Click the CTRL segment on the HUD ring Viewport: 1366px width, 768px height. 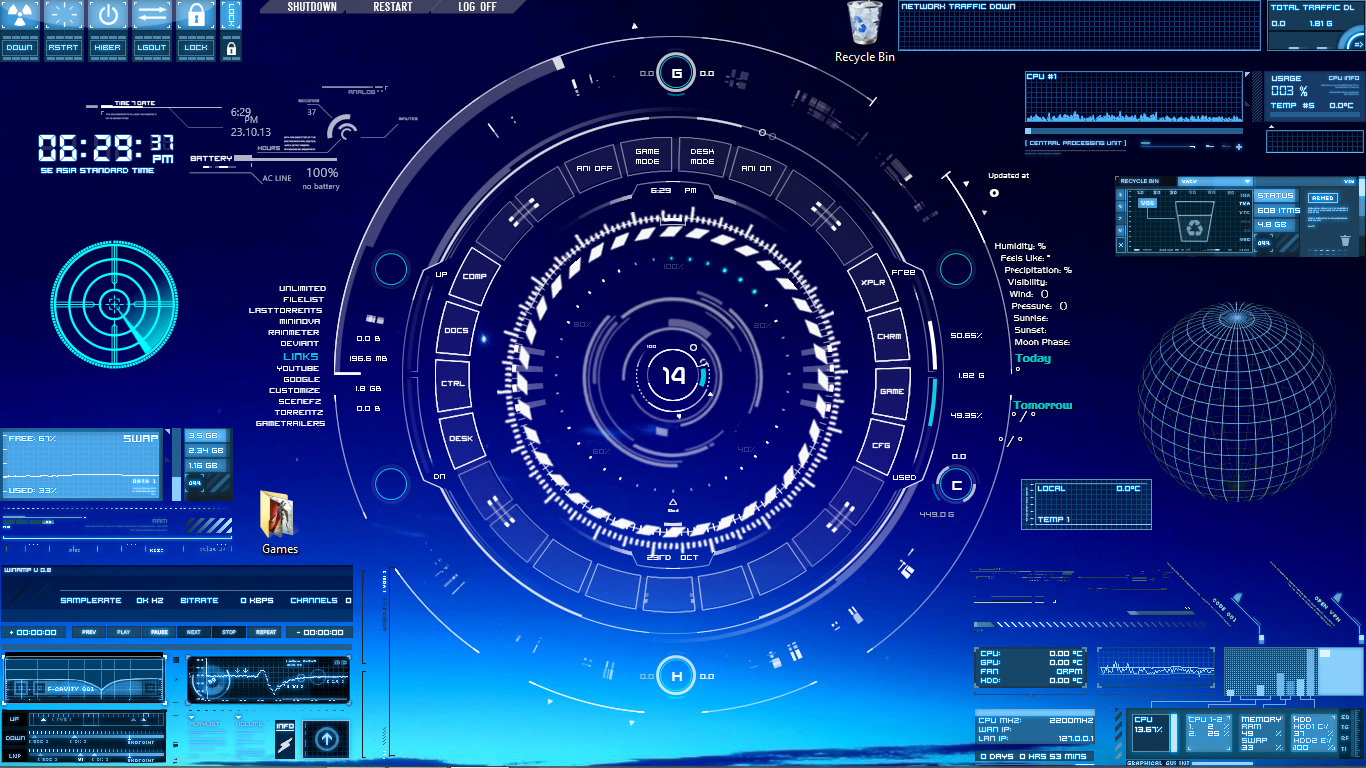(452, 384)
